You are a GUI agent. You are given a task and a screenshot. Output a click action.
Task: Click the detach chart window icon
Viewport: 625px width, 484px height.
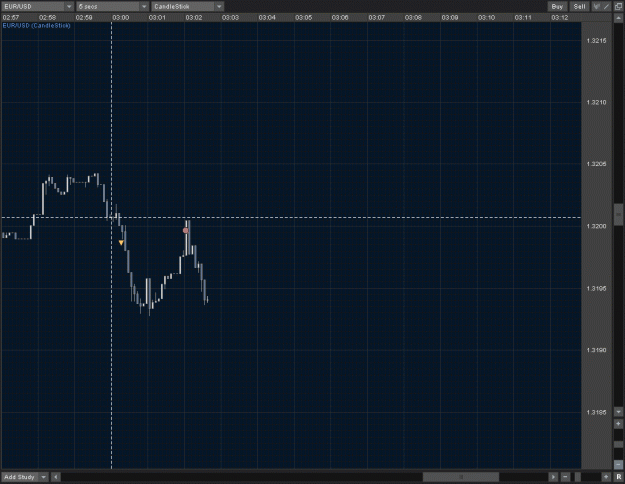click(x=619, y=6)
